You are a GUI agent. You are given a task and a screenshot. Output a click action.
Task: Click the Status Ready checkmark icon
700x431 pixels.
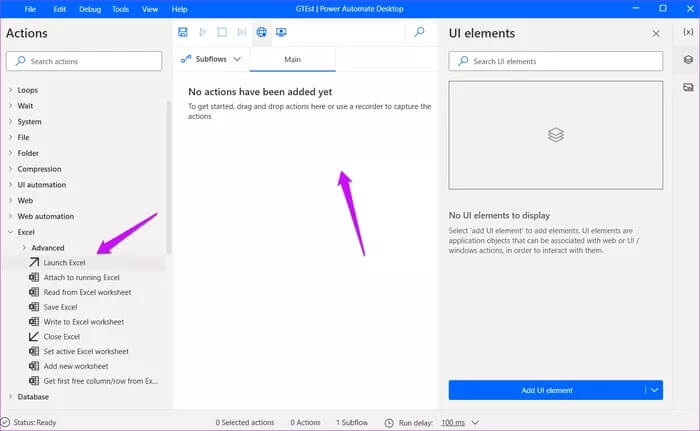point(5,422)
